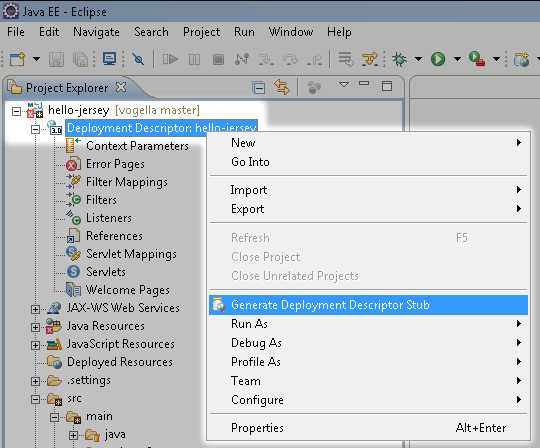Open the Project menu

click(x=201, y=32)
